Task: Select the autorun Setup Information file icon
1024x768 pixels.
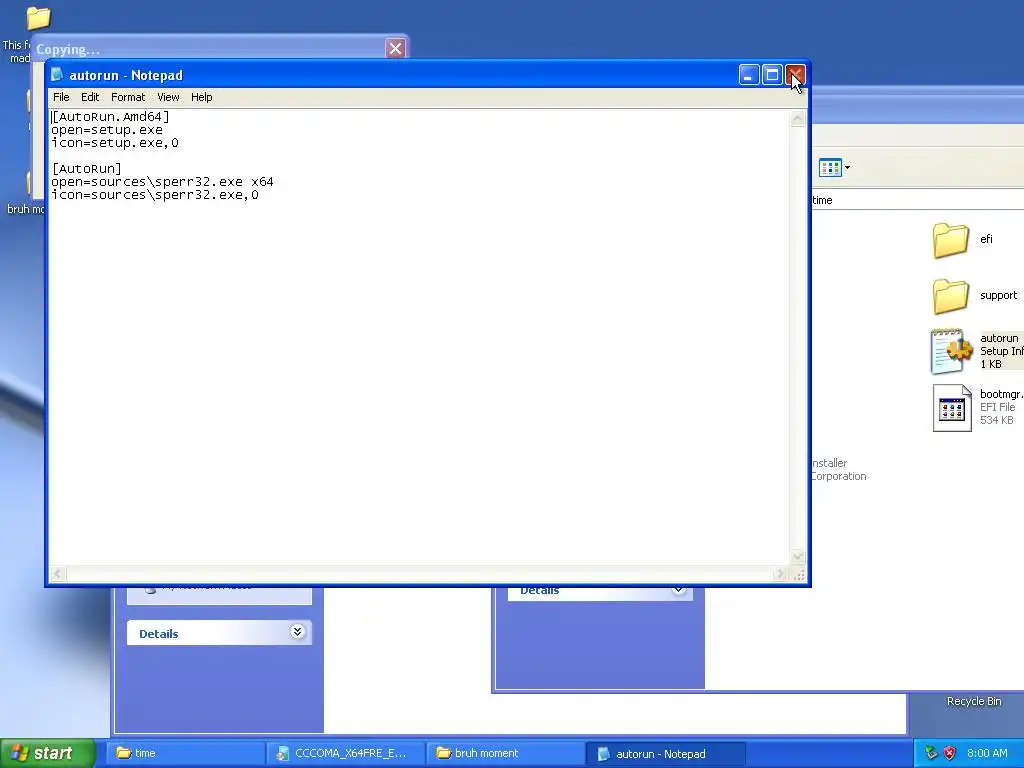Action: 951,351
